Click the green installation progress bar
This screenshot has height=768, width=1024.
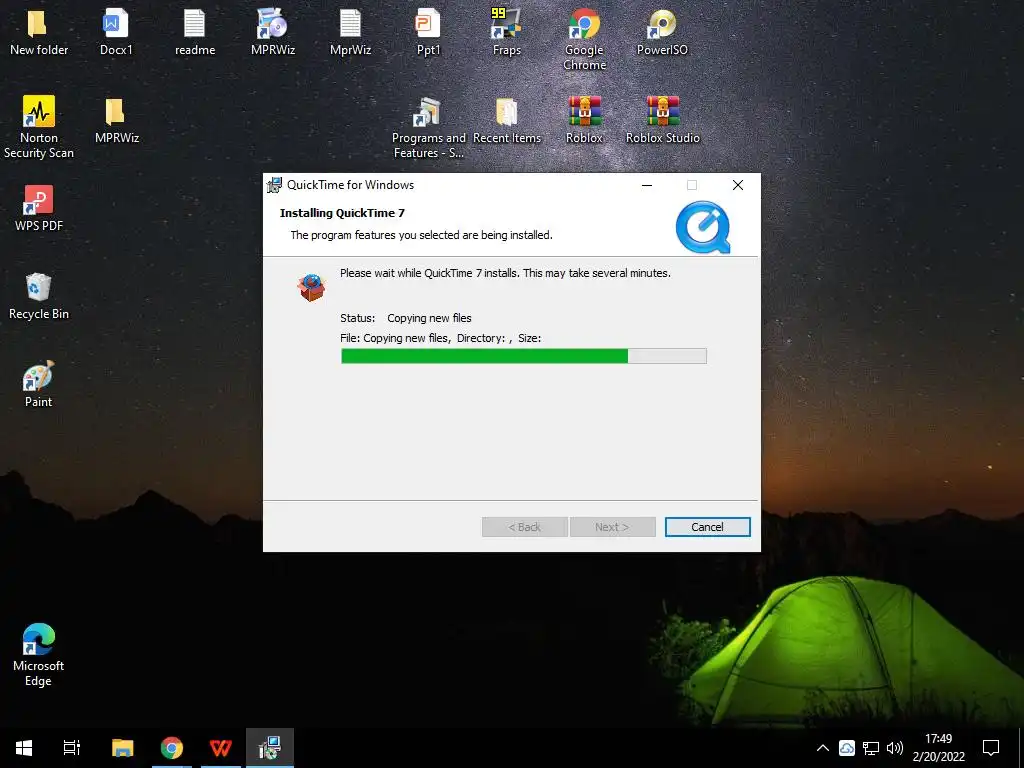(524, 356)
